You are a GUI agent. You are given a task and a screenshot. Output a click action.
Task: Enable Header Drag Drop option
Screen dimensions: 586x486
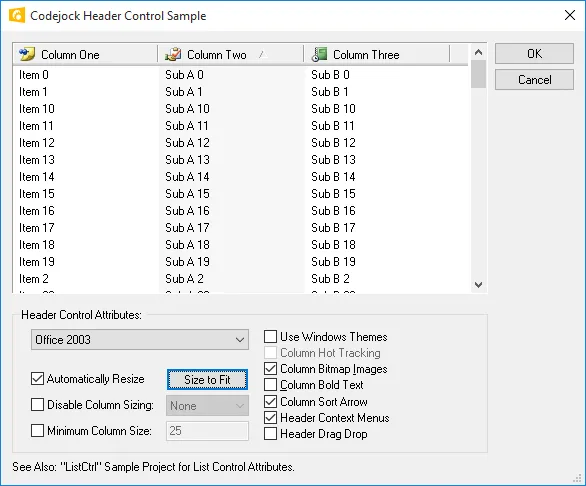pyautogui.click(x=271, y=434)
